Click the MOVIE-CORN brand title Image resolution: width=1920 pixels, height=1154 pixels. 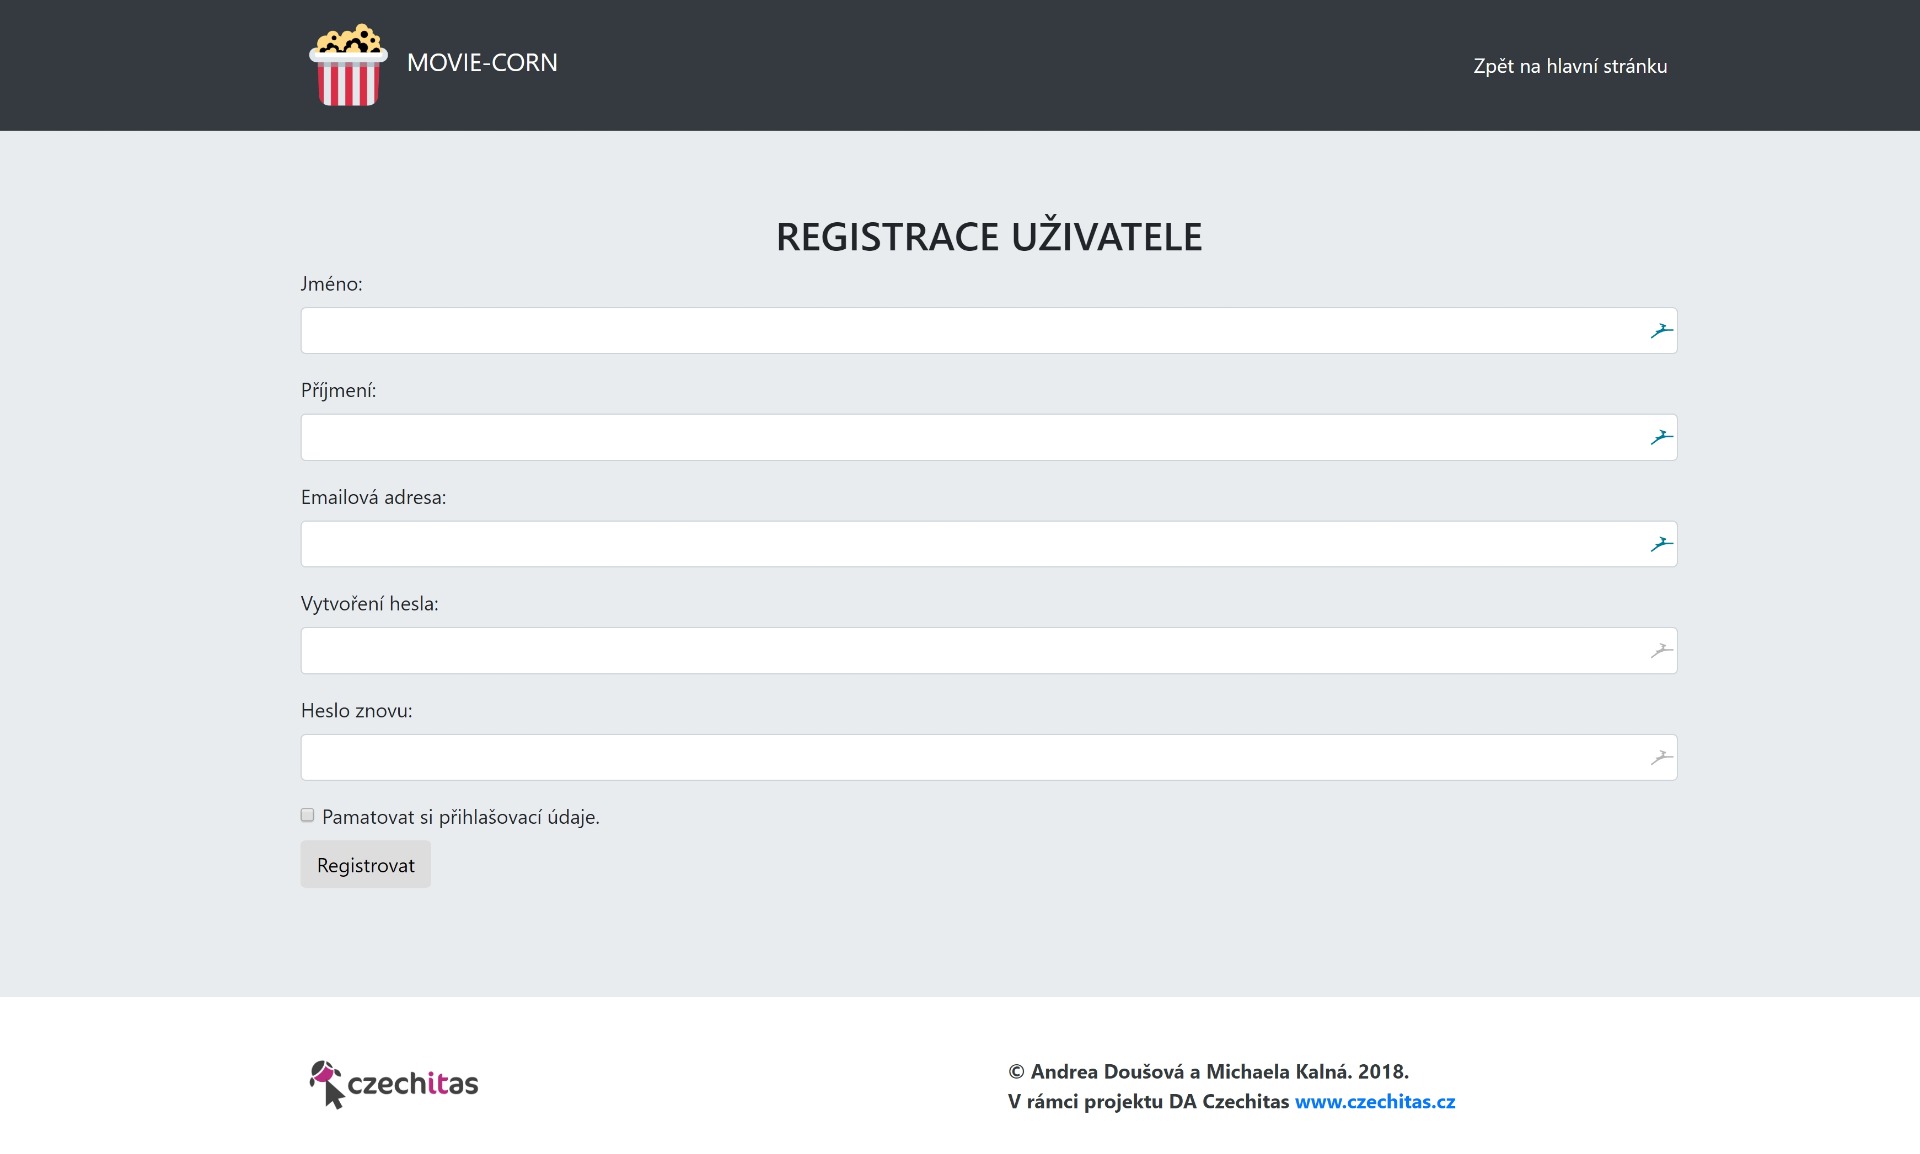coord(482,63)
